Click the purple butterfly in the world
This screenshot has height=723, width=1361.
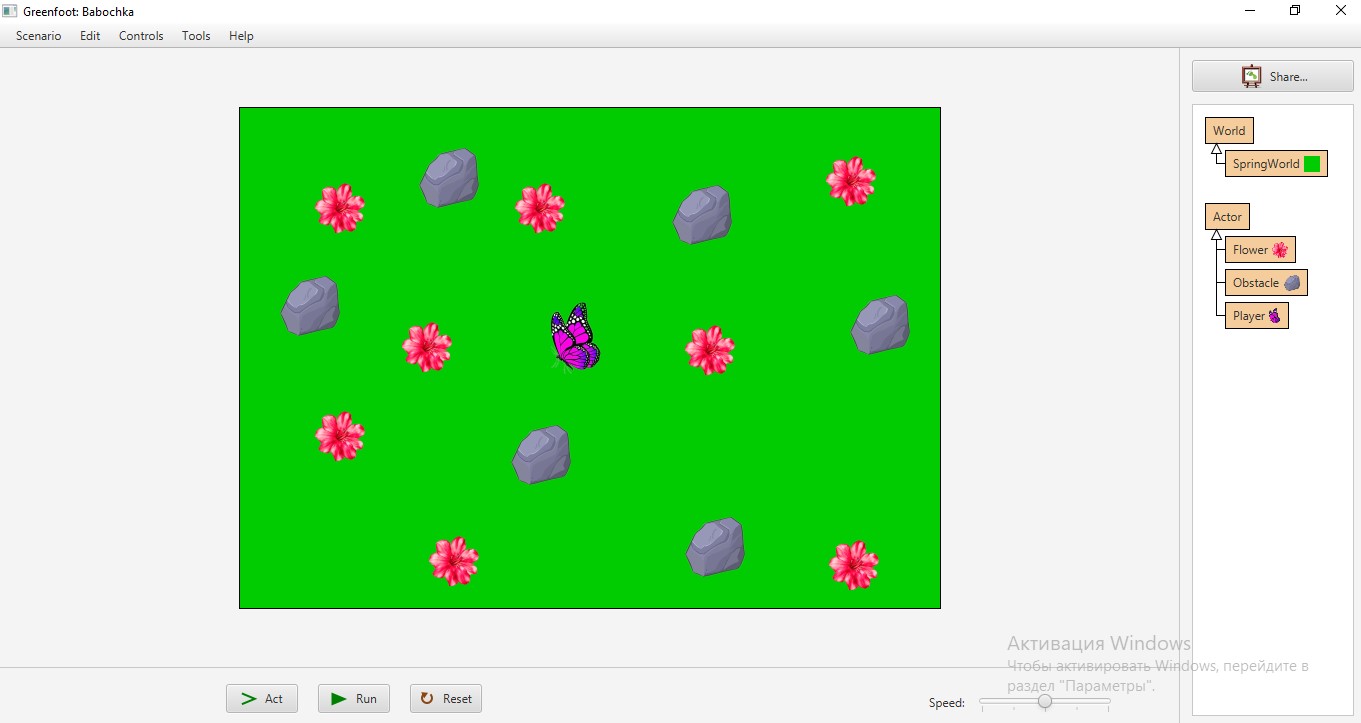[575, 338]
